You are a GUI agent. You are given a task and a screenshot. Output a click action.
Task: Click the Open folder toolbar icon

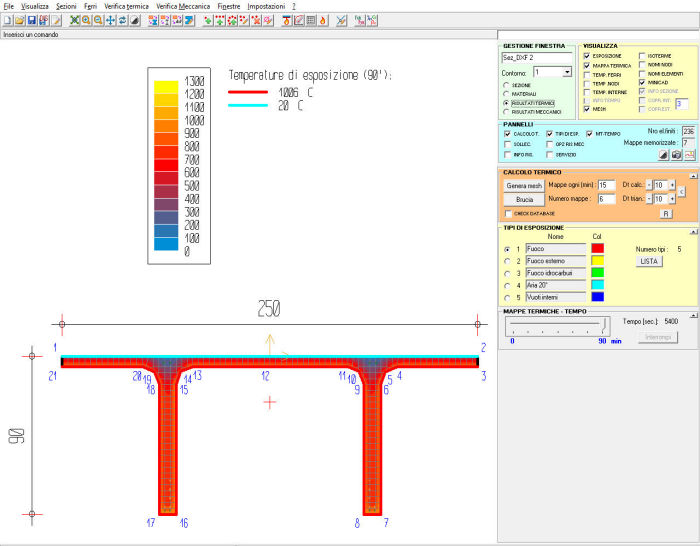click(19, 20)
